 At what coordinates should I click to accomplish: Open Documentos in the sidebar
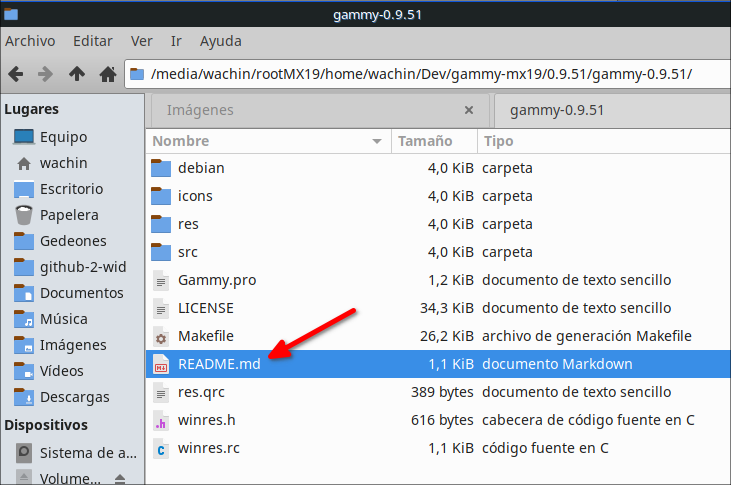point(72,293)
